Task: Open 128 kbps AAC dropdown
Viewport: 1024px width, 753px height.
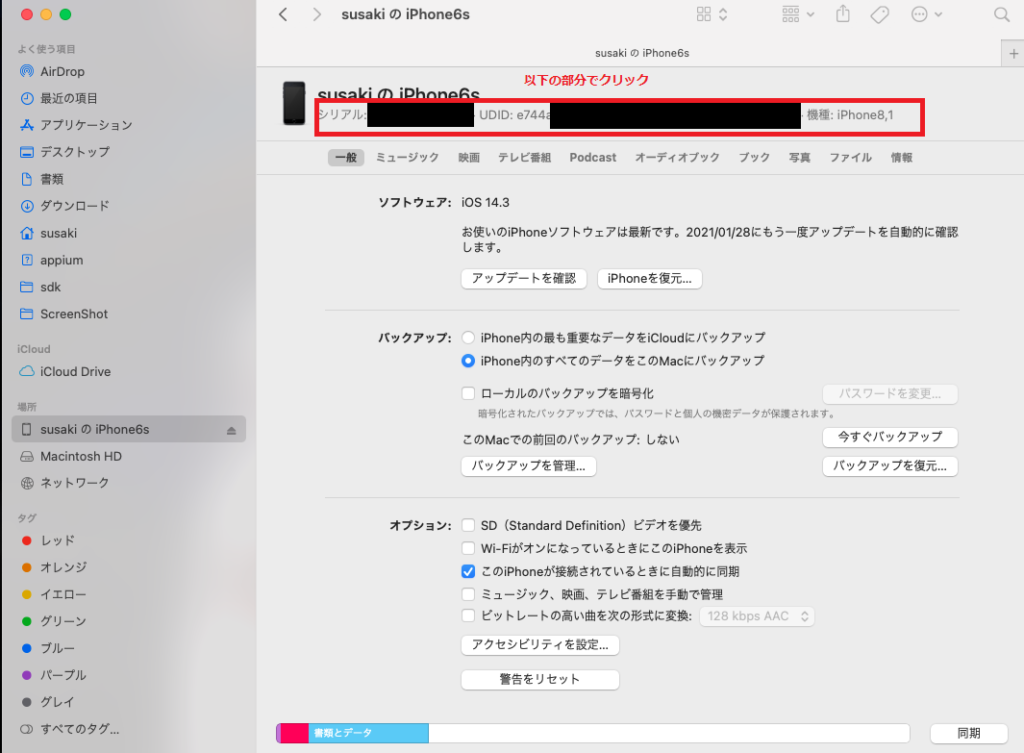Action: coord(757,616)
